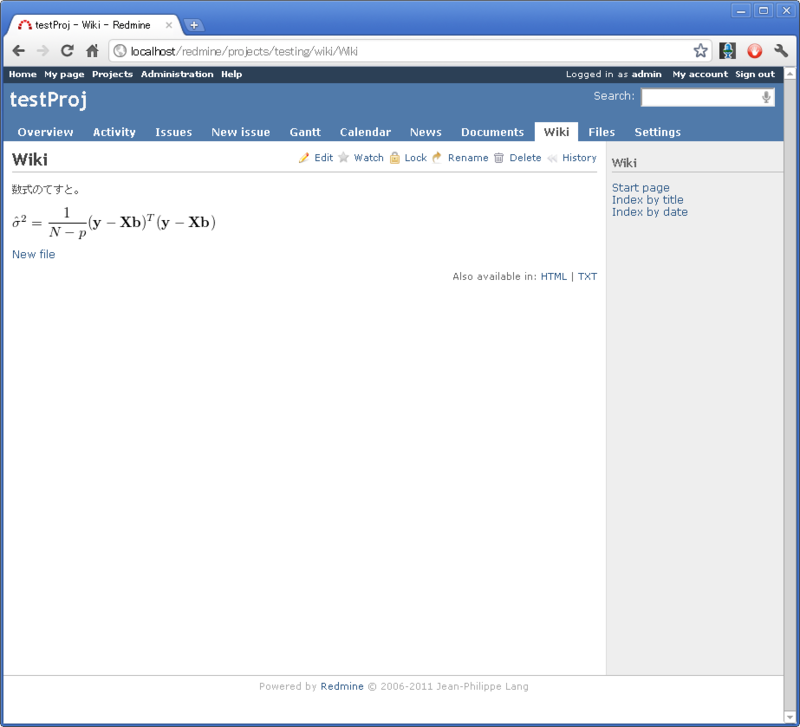This screenshot has height=727, width=800.
Task: Open My account link
Action: [700, 74]
